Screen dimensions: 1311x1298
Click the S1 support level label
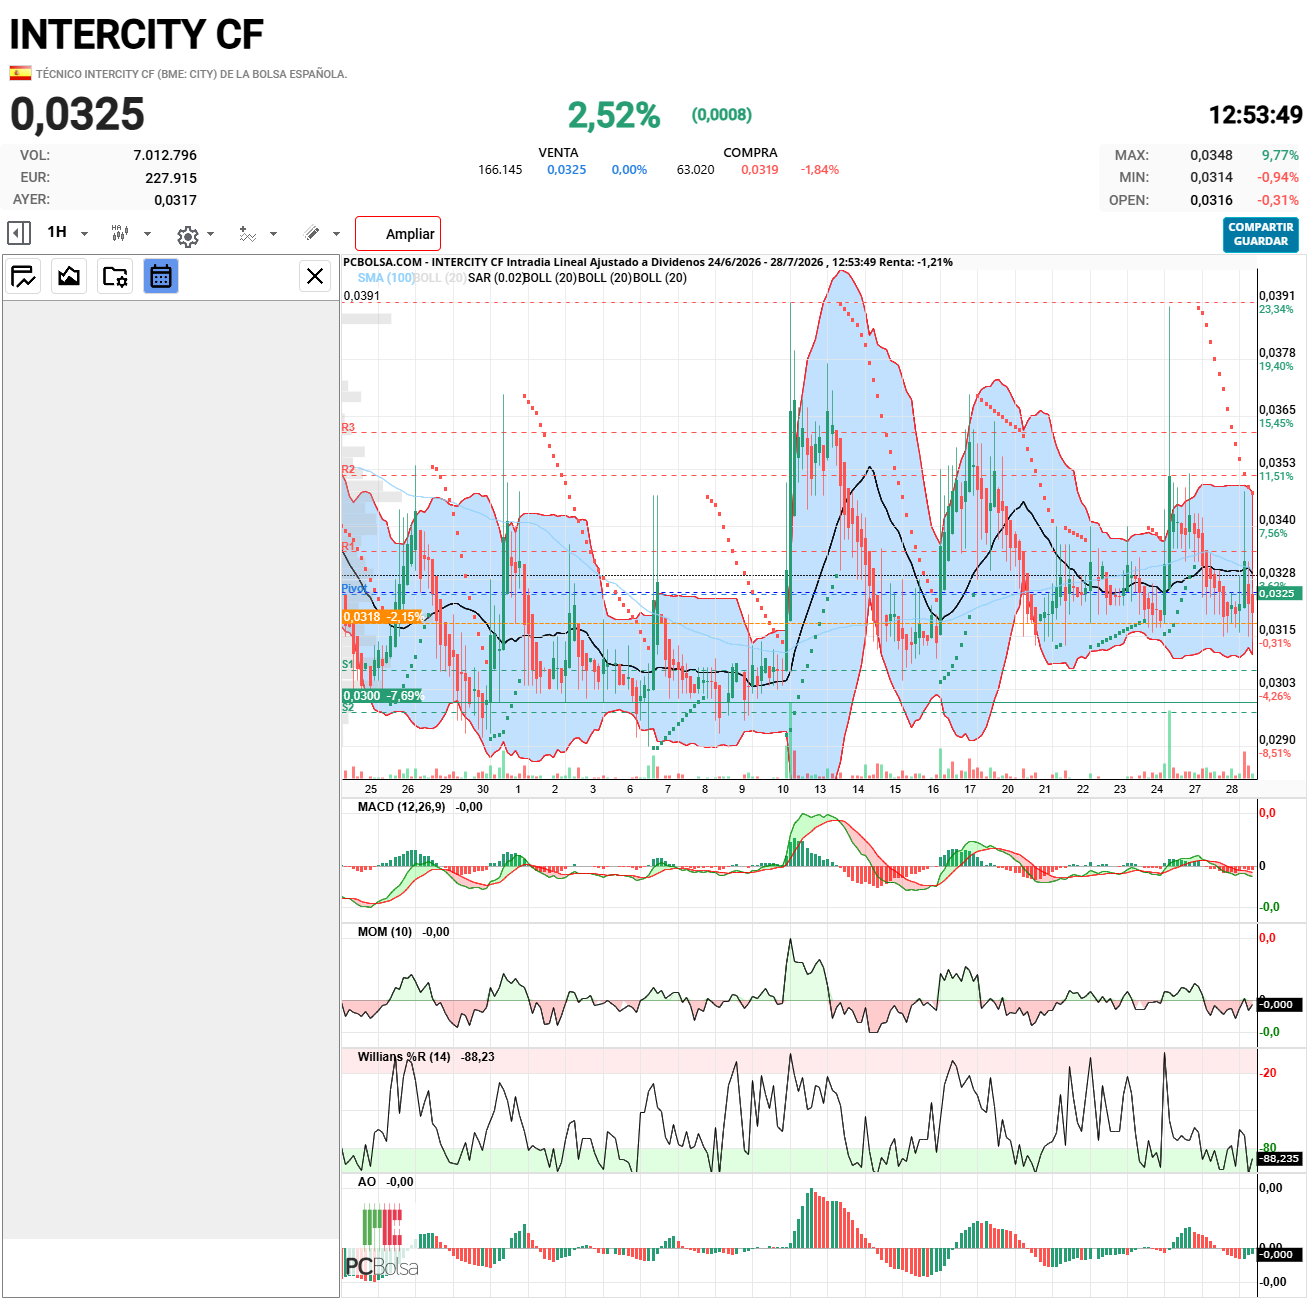coord(348,665)
